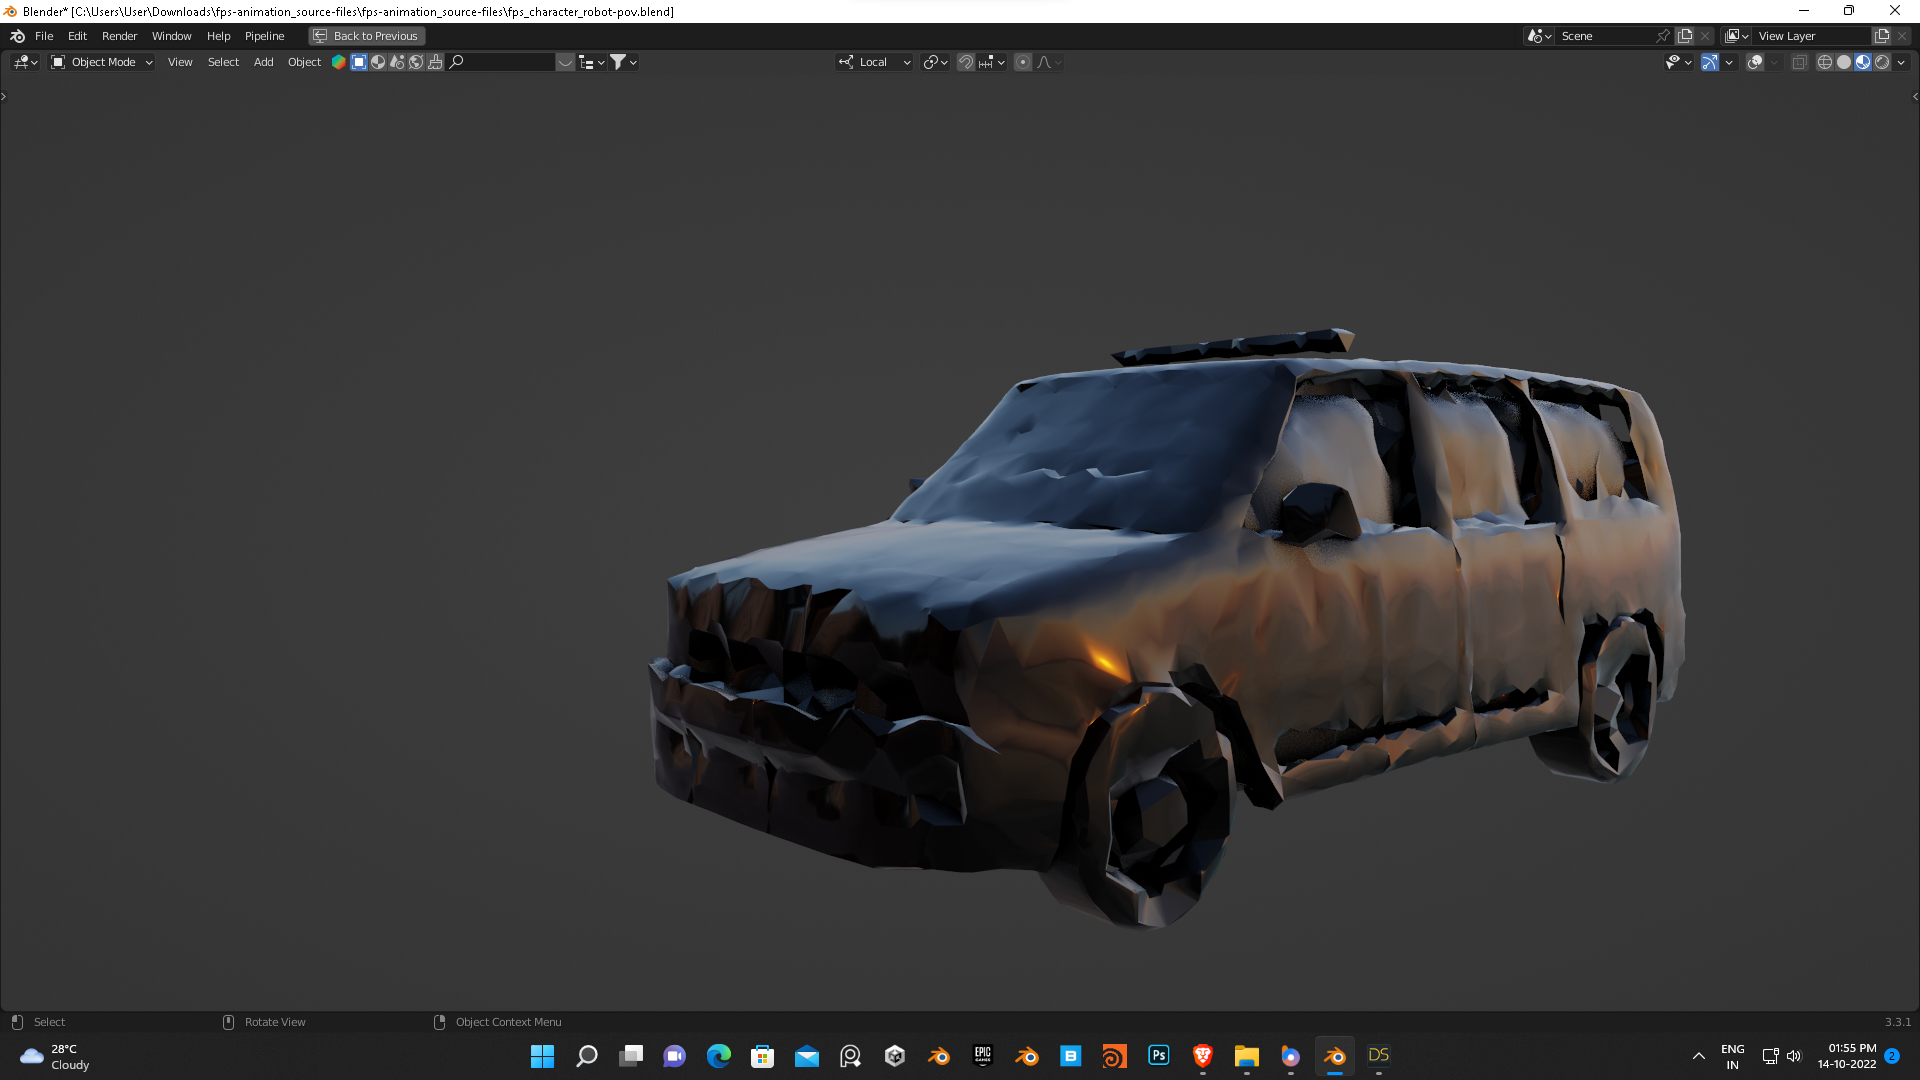Enable the proportional editing icon
The width and height of the screenshot is (1920, 1080).
point(1022,62)
